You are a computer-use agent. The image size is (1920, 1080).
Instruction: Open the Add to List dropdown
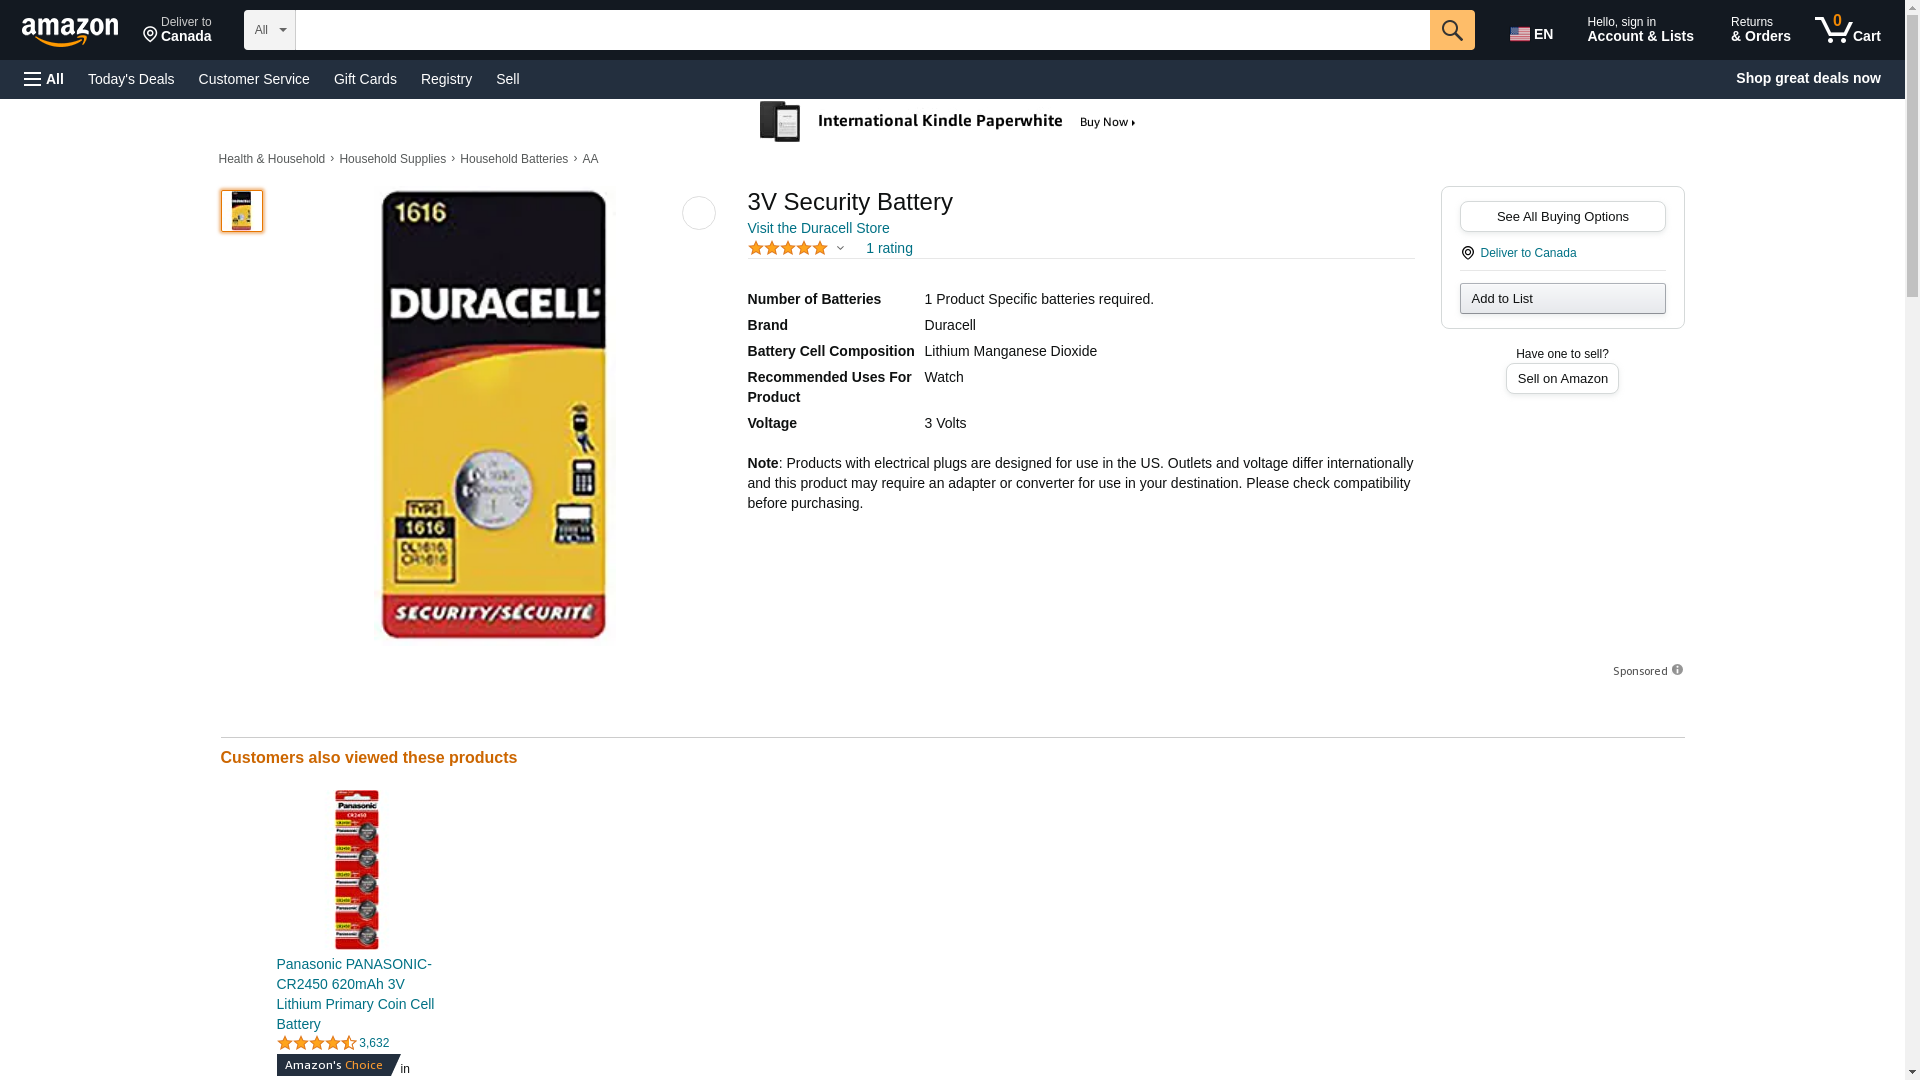pos(1562,298)
